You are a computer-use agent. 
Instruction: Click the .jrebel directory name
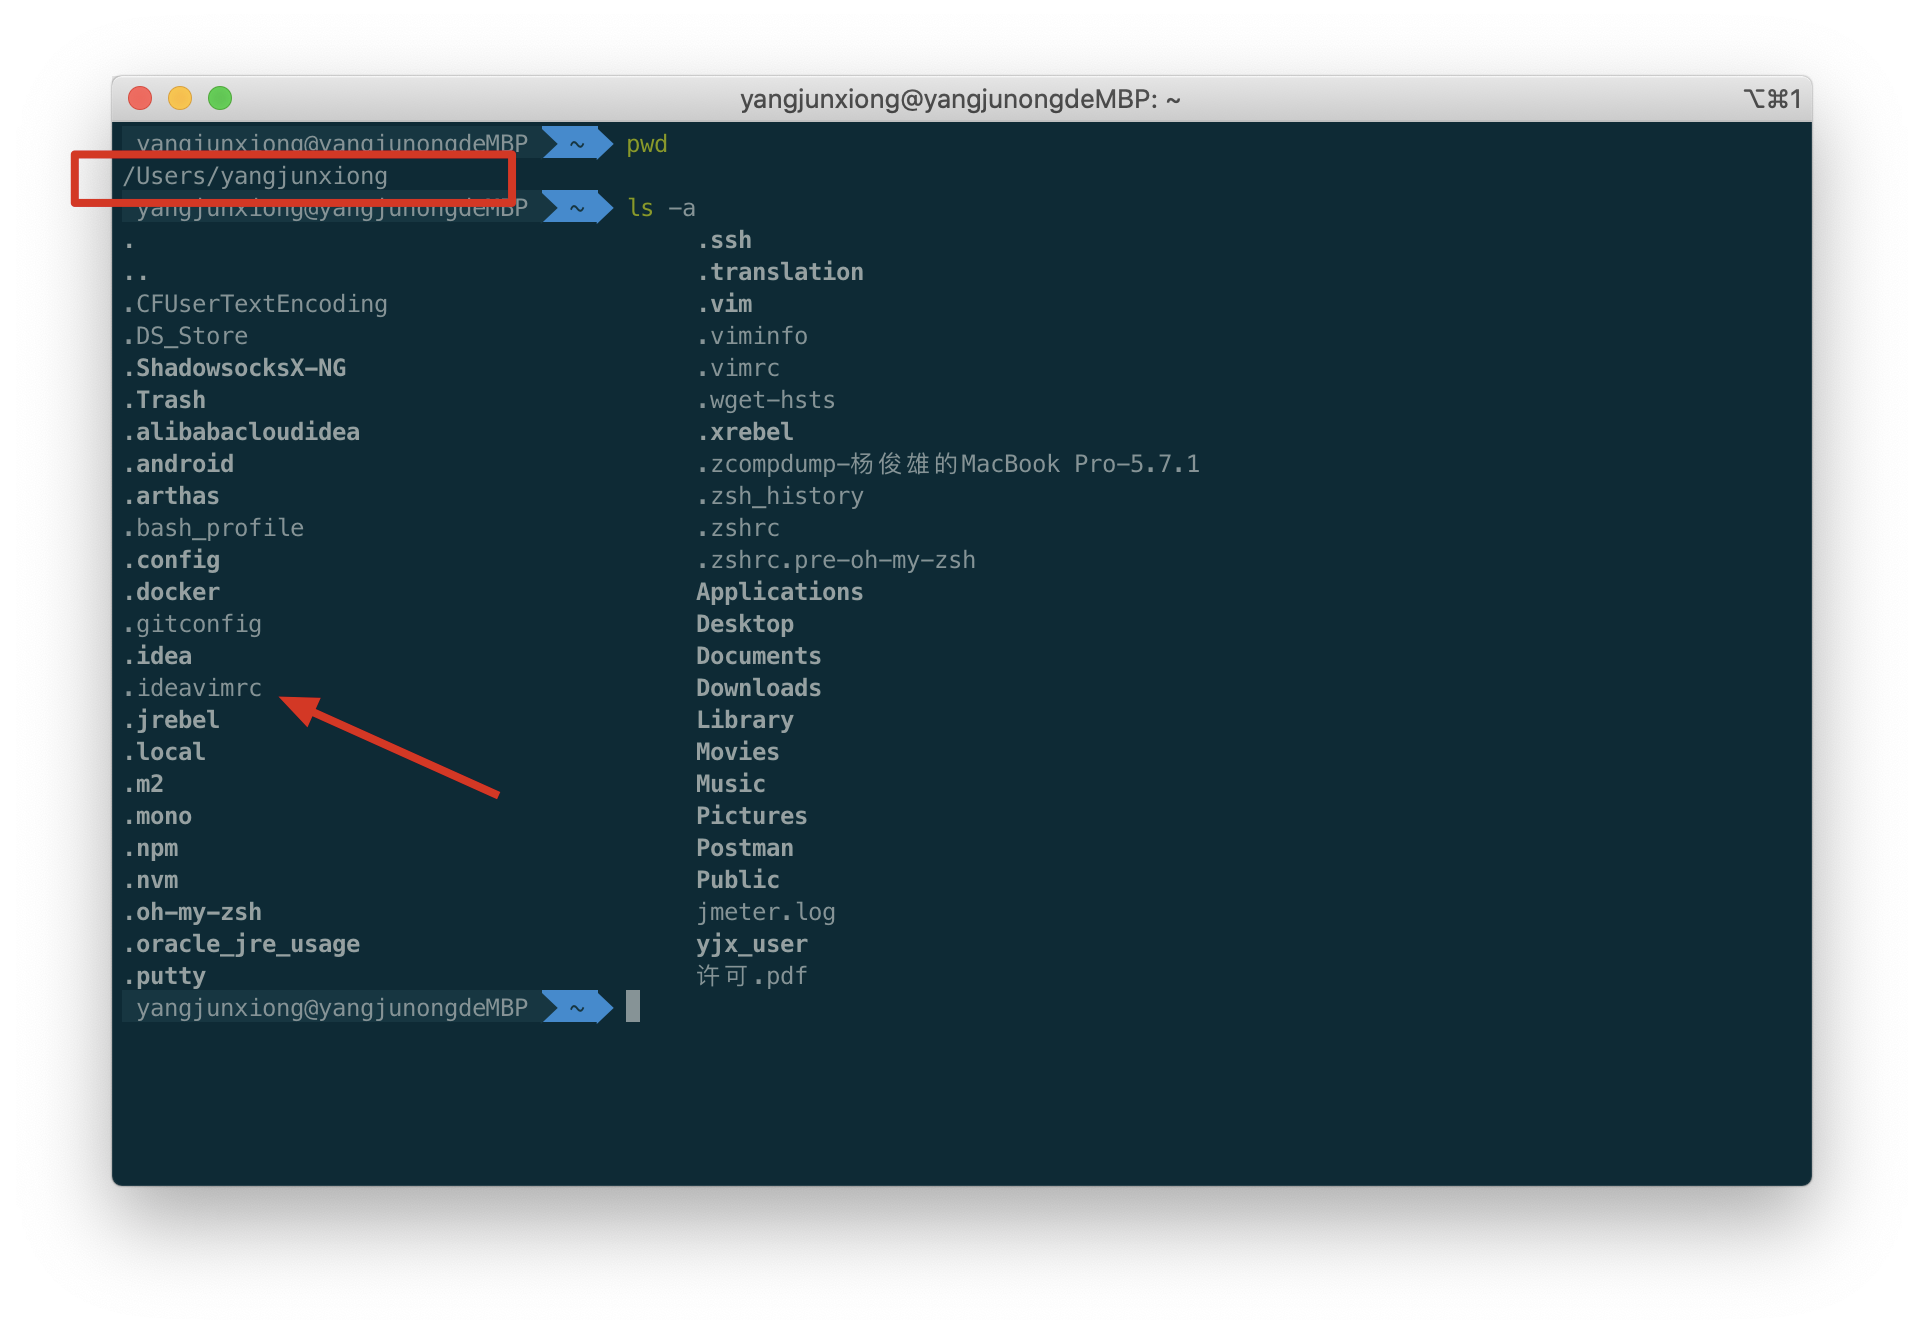point(171,720)
